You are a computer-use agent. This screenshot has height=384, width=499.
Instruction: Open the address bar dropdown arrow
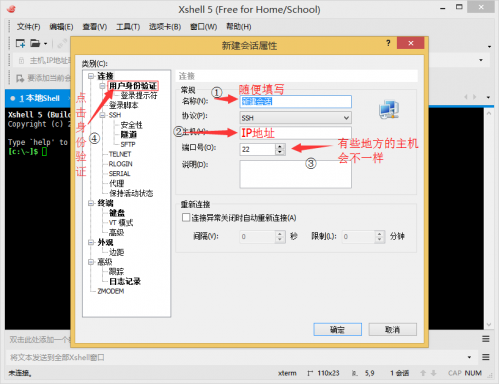481,60
